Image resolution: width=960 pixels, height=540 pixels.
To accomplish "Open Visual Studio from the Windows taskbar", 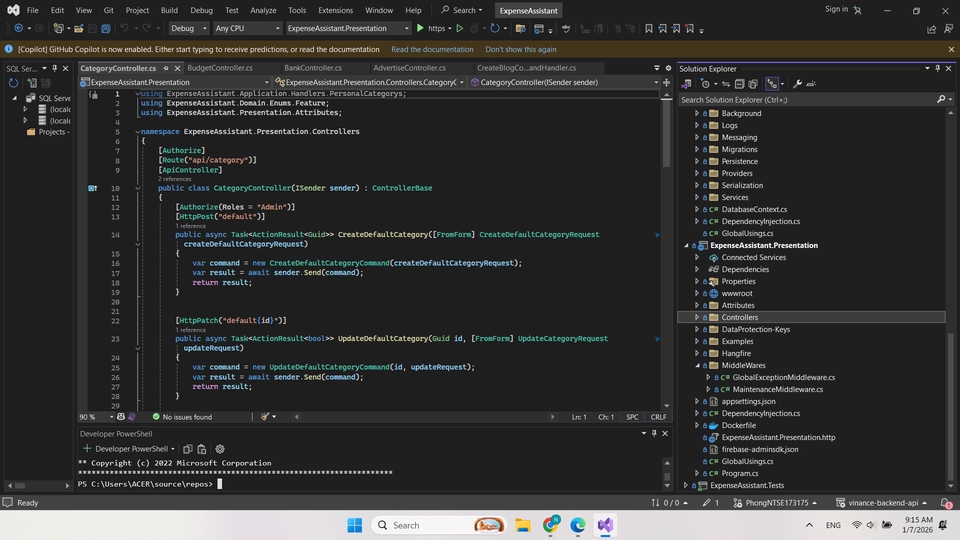I will pos(605,525).
